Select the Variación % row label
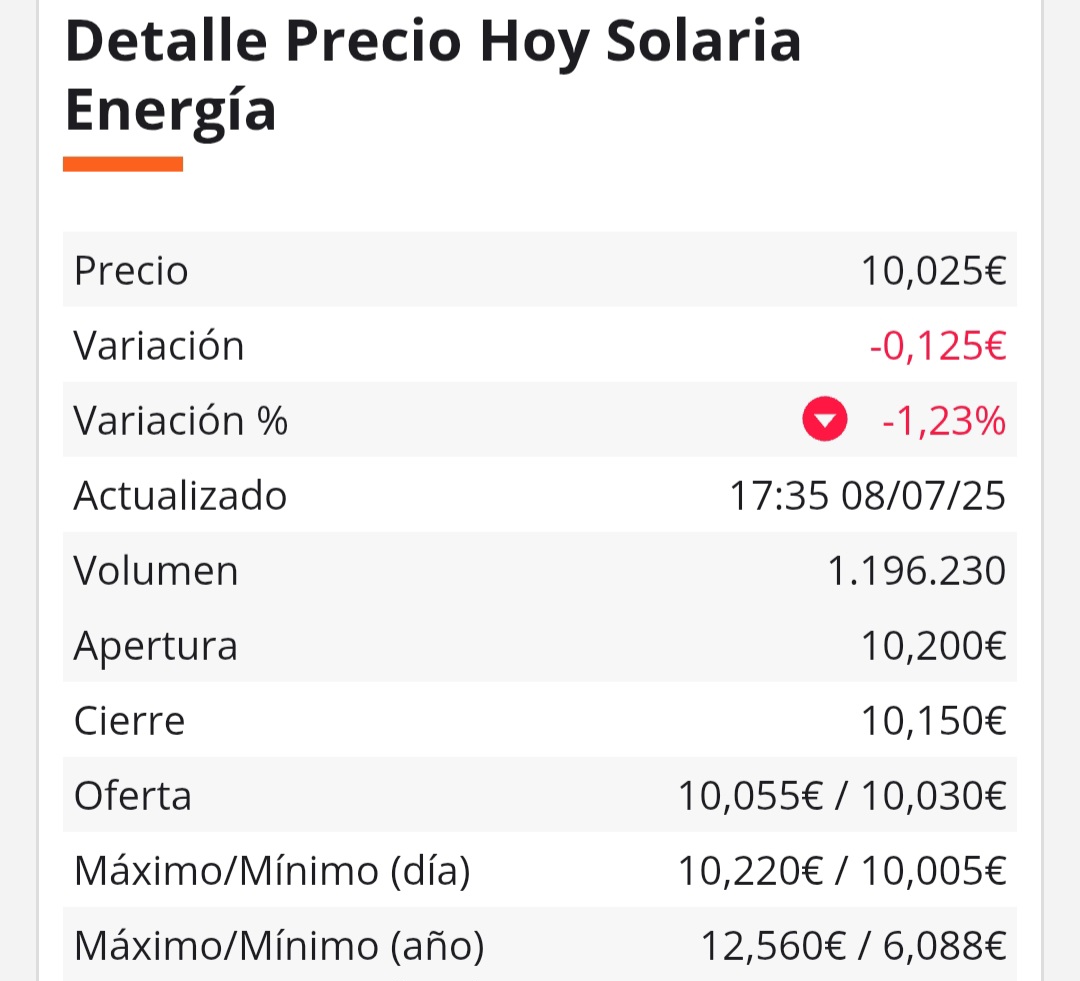Viewport: 1080px width, 981px height. 180,420
